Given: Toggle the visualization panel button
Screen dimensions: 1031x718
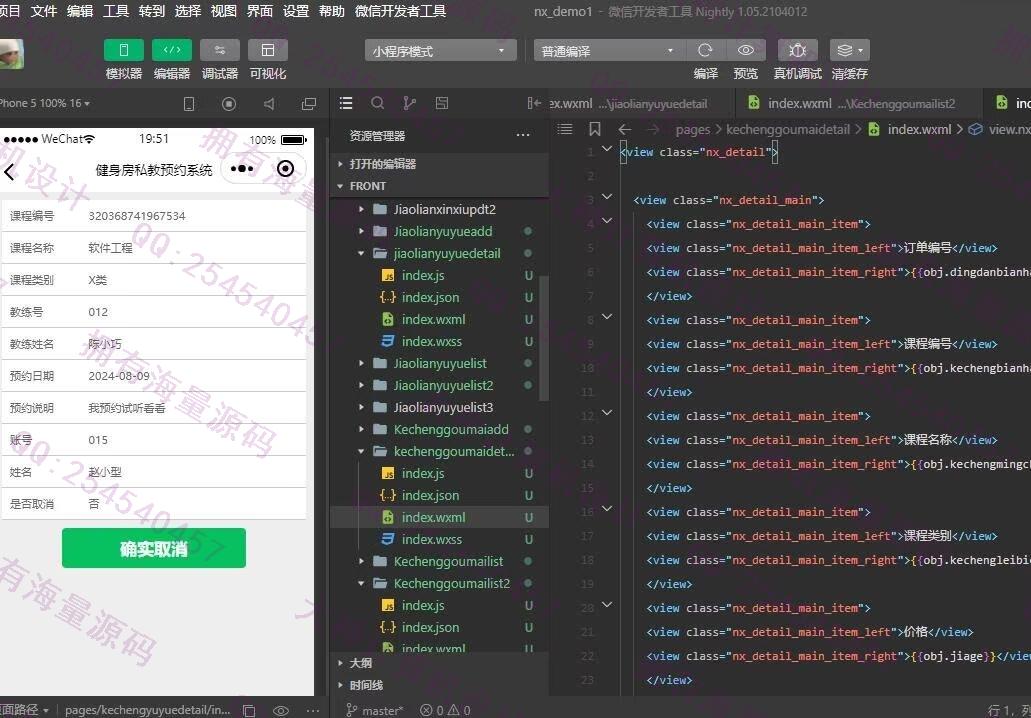Looking at the screenshot, I should 268,50.
